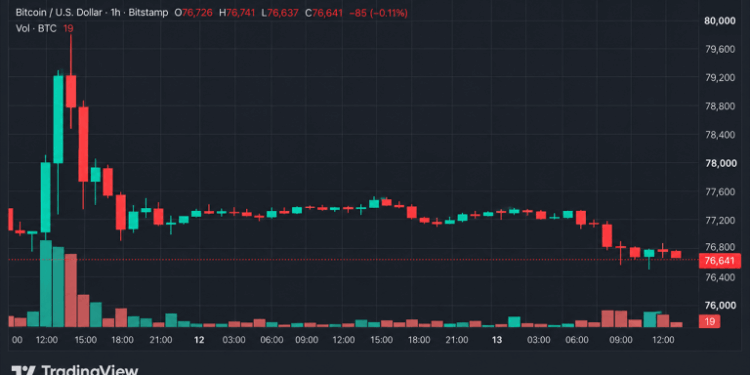This screenshot has height=375, width=750.
Task: Click the close value C76,641 in header
Action: click(x=324, y=13)
